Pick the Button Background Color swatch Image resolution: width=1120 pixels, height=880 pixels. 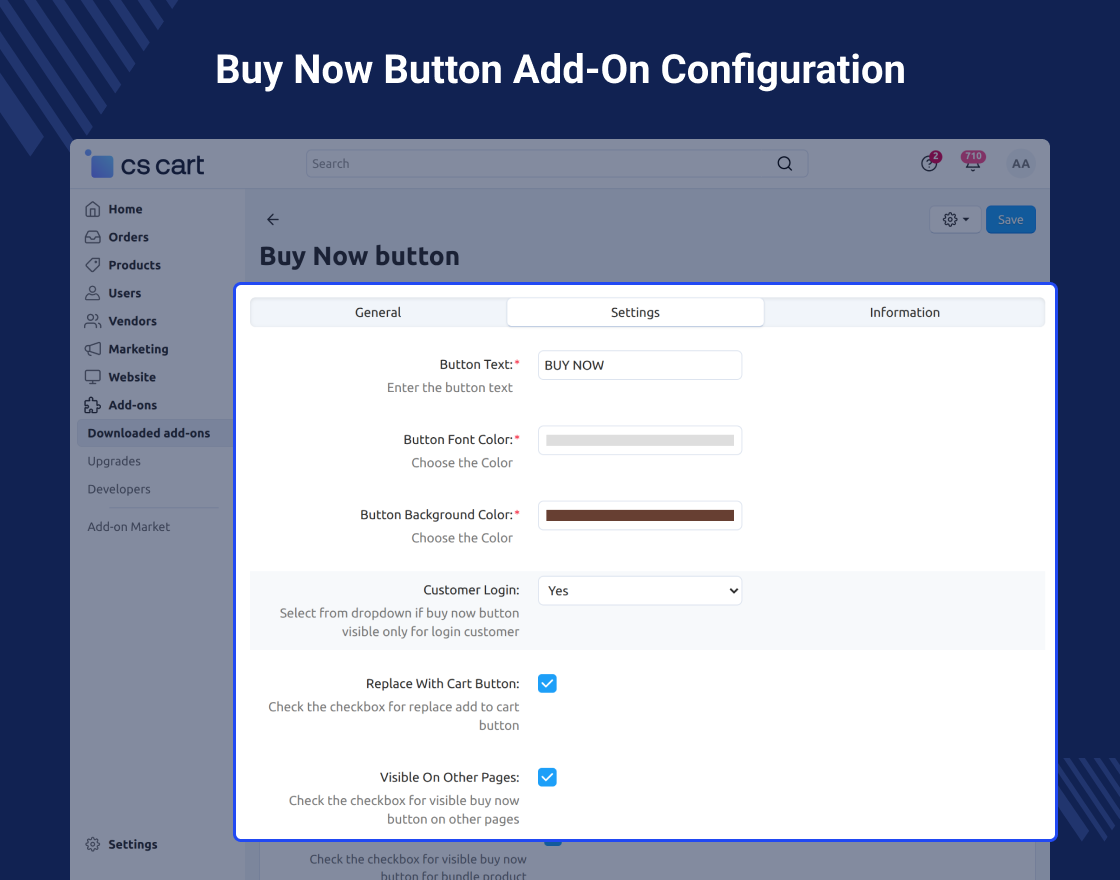[640, 516]
